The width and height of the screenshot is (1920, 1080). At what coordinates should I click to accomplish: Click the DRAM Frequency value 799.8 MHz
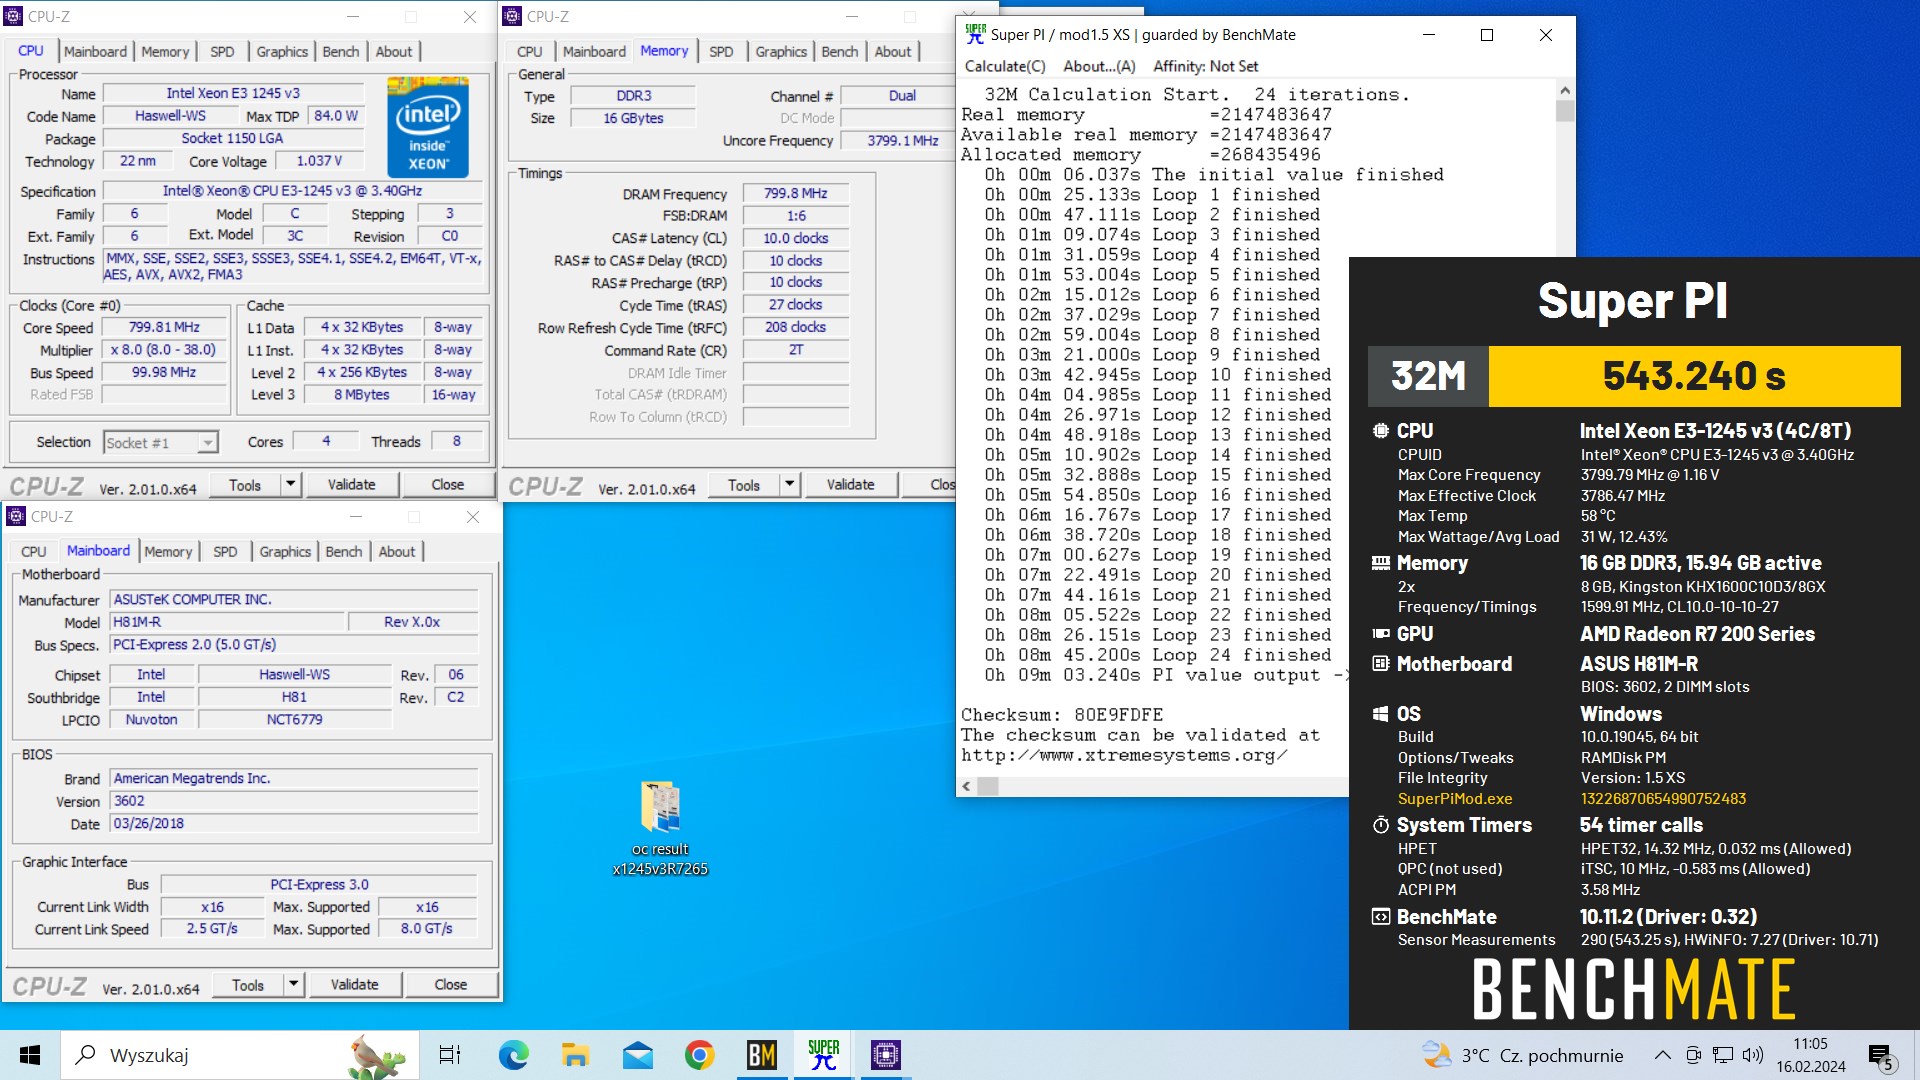[x=795, y=193]
